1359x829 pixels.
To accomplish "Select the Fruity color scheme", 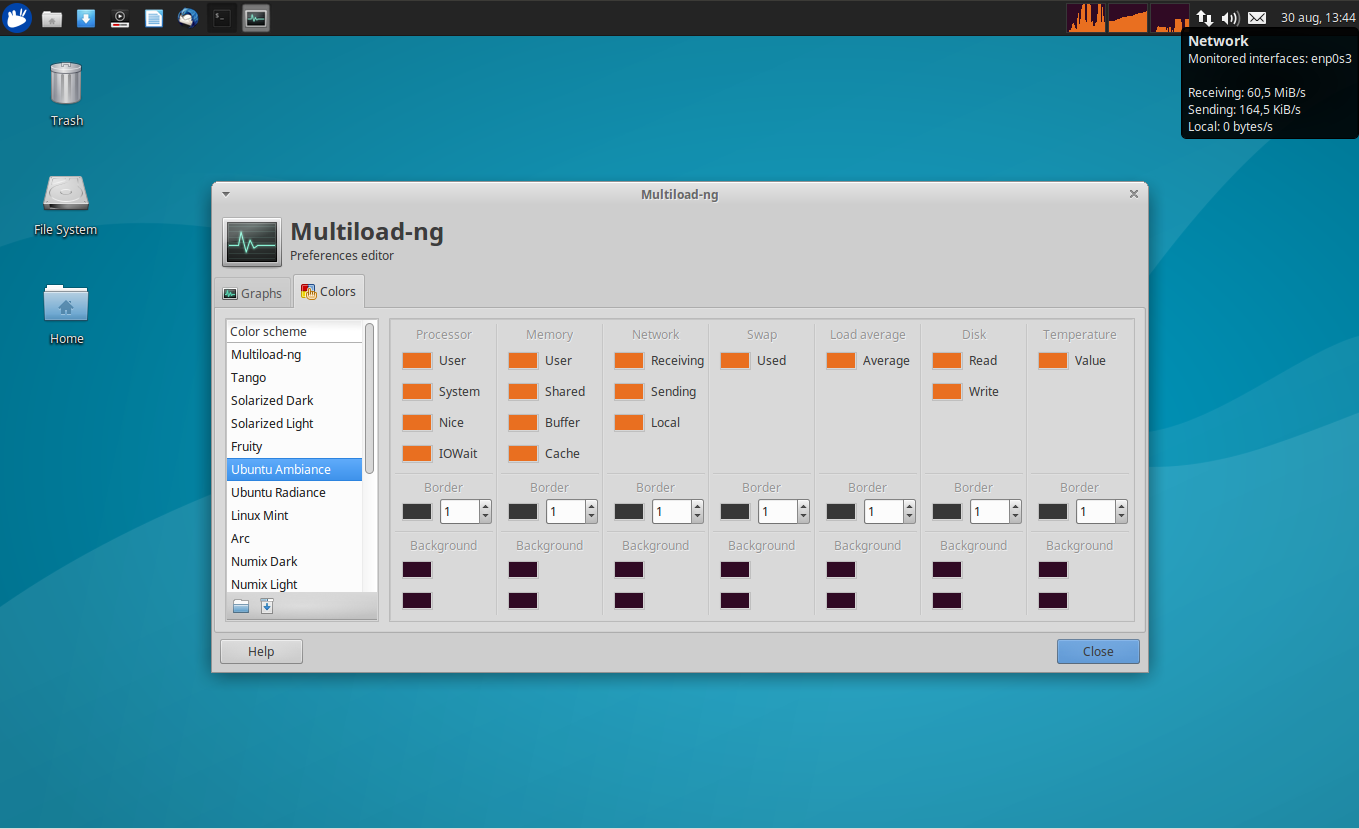I will [248, 446].
